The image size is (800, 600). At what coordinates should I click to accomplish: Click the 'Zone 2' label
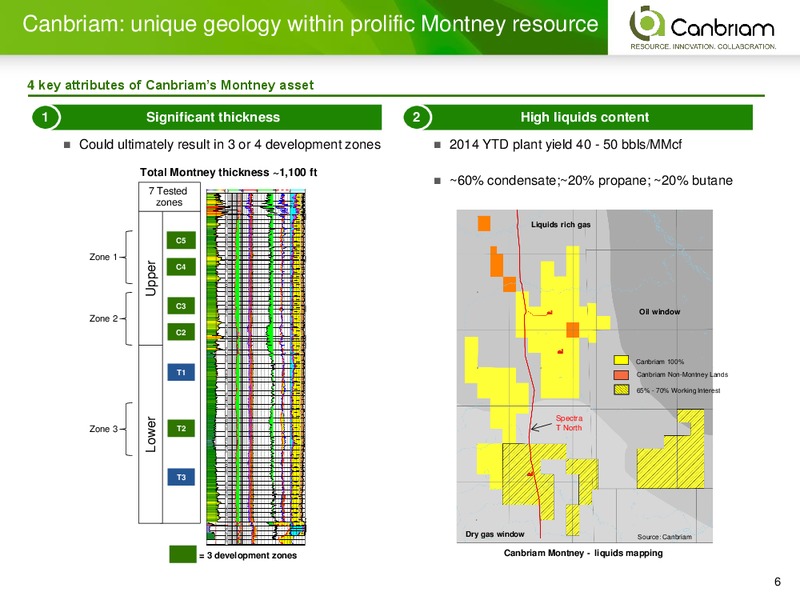pyautogui.click(x=104, y=318)
